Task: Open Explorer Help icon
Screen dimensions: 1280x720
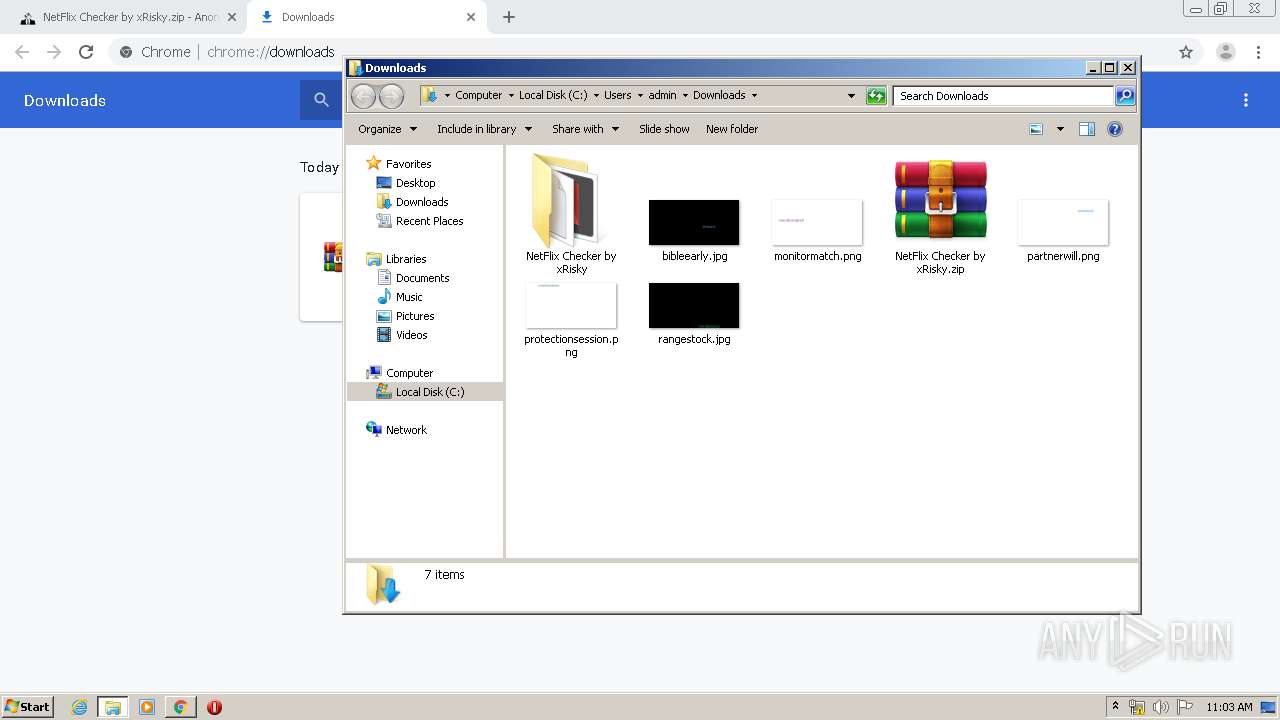Action: [x=1115, y=129]
